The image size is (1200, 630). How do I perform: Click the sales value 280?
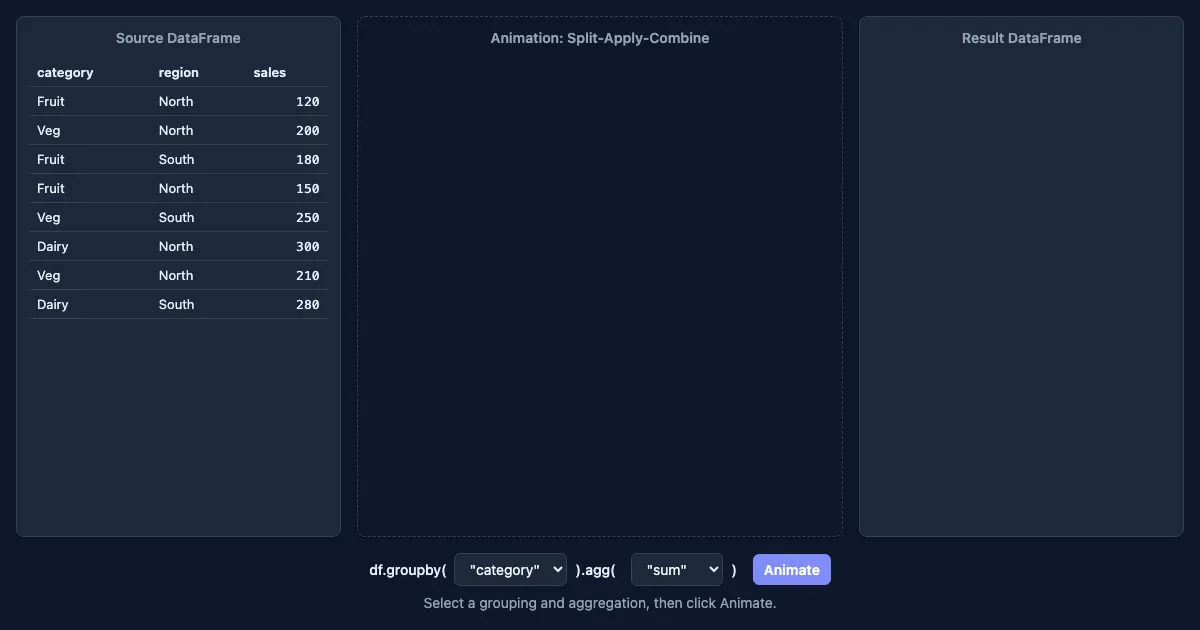pos(308,305)
